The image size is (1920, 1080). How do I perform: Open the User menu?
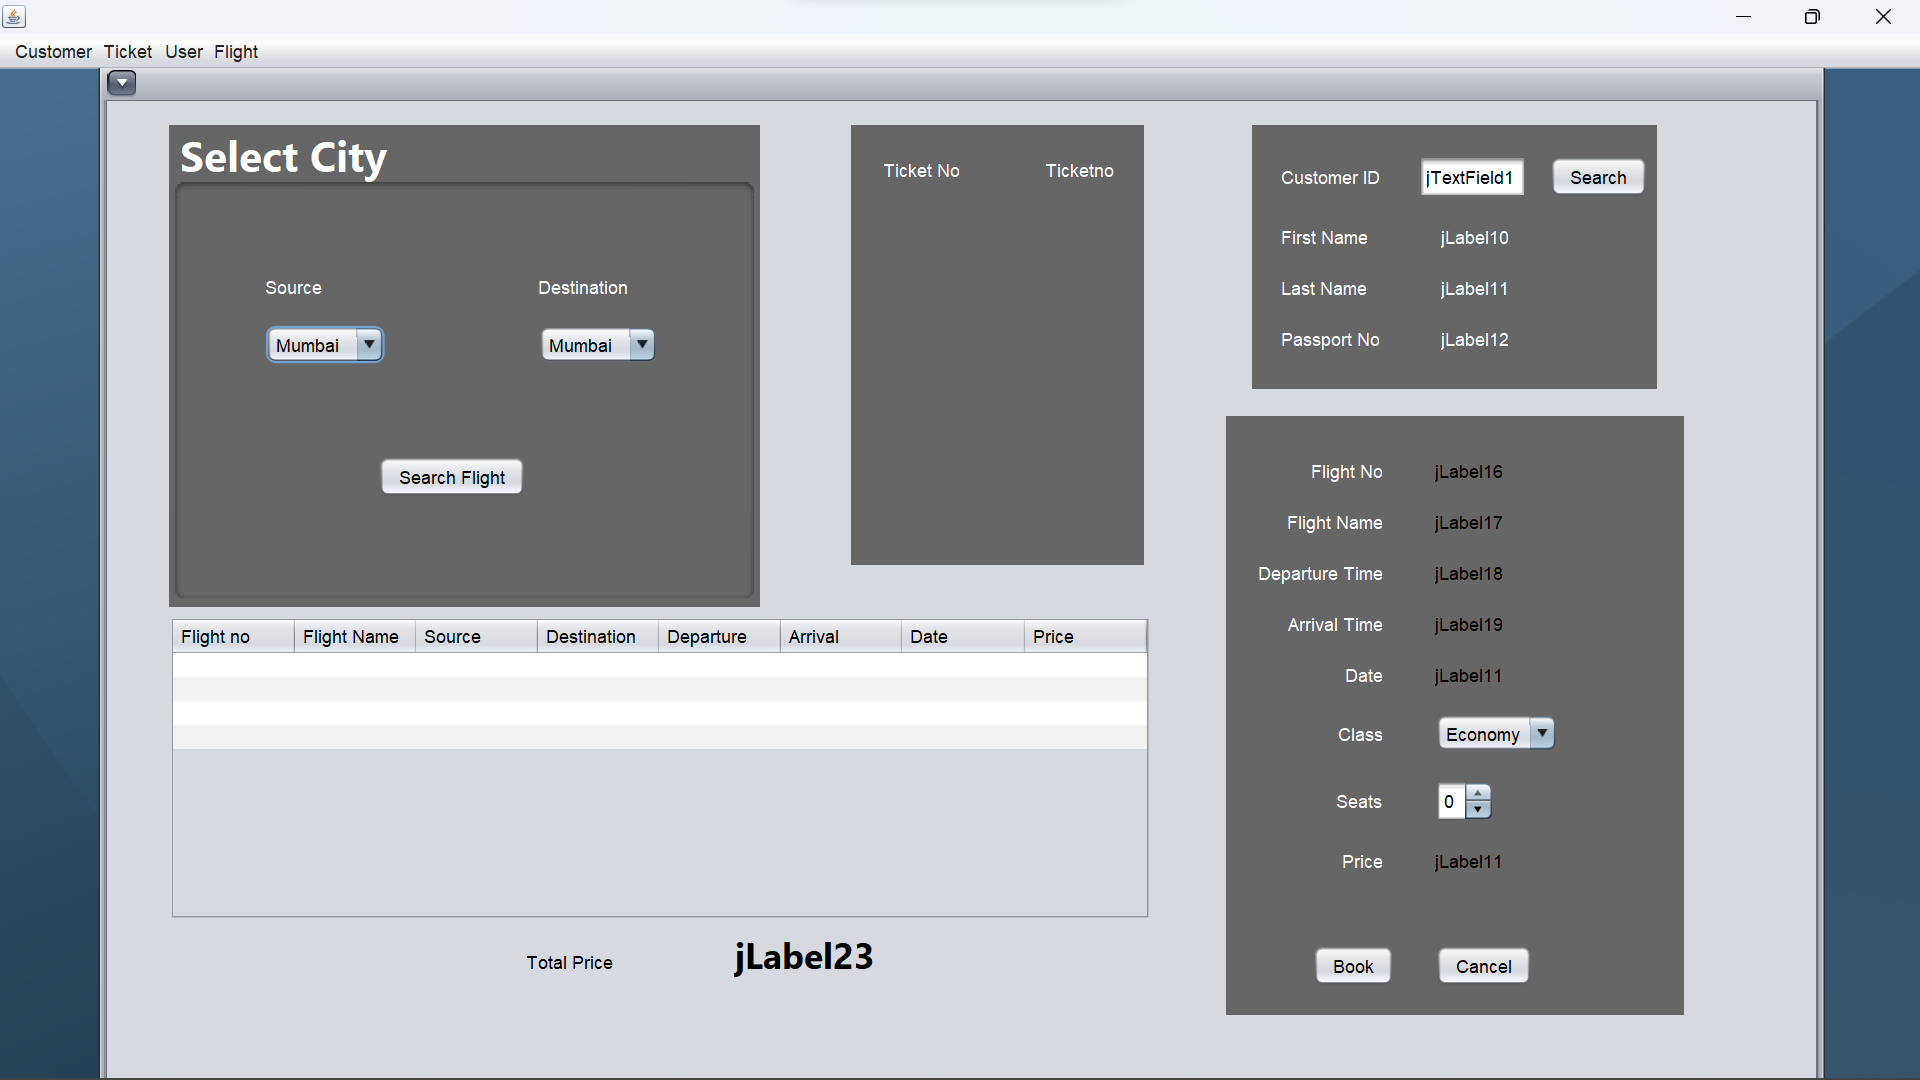pyautogui.click(x=184, y=52)
